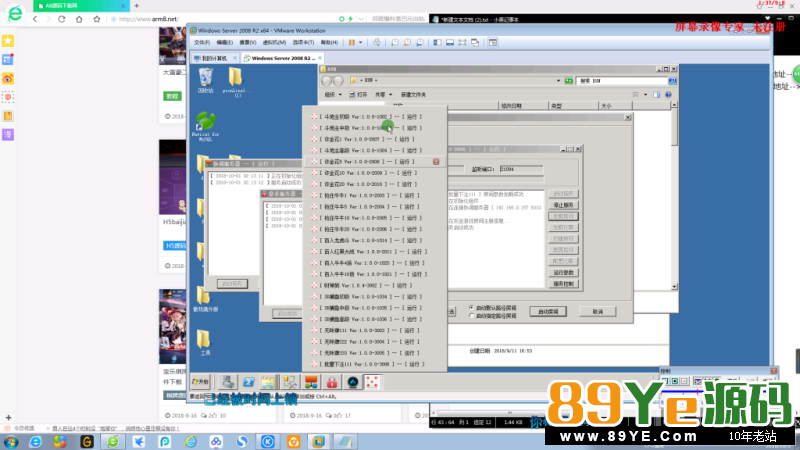Image resolution: width=800 pixels, height=450 pixels.
Task: Open the 帮助(H) menu in VMware
Action: point(329,42)
